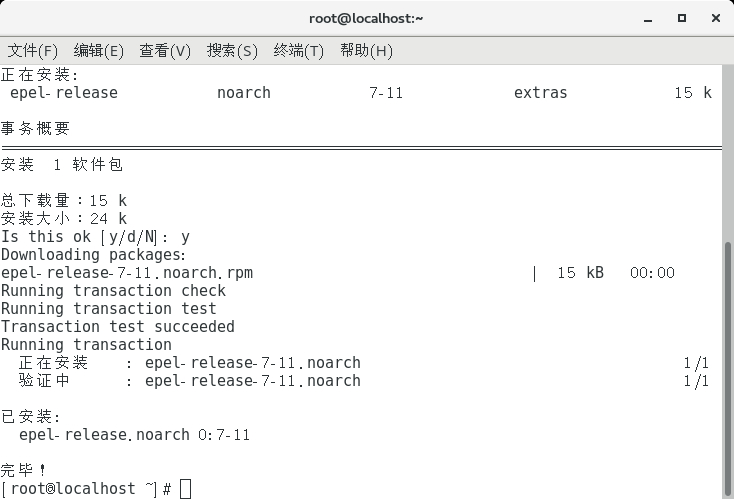This screenshot has height=499, width=734.
Task: Click the 完毕！ completion line
Action: pos(23,470)
